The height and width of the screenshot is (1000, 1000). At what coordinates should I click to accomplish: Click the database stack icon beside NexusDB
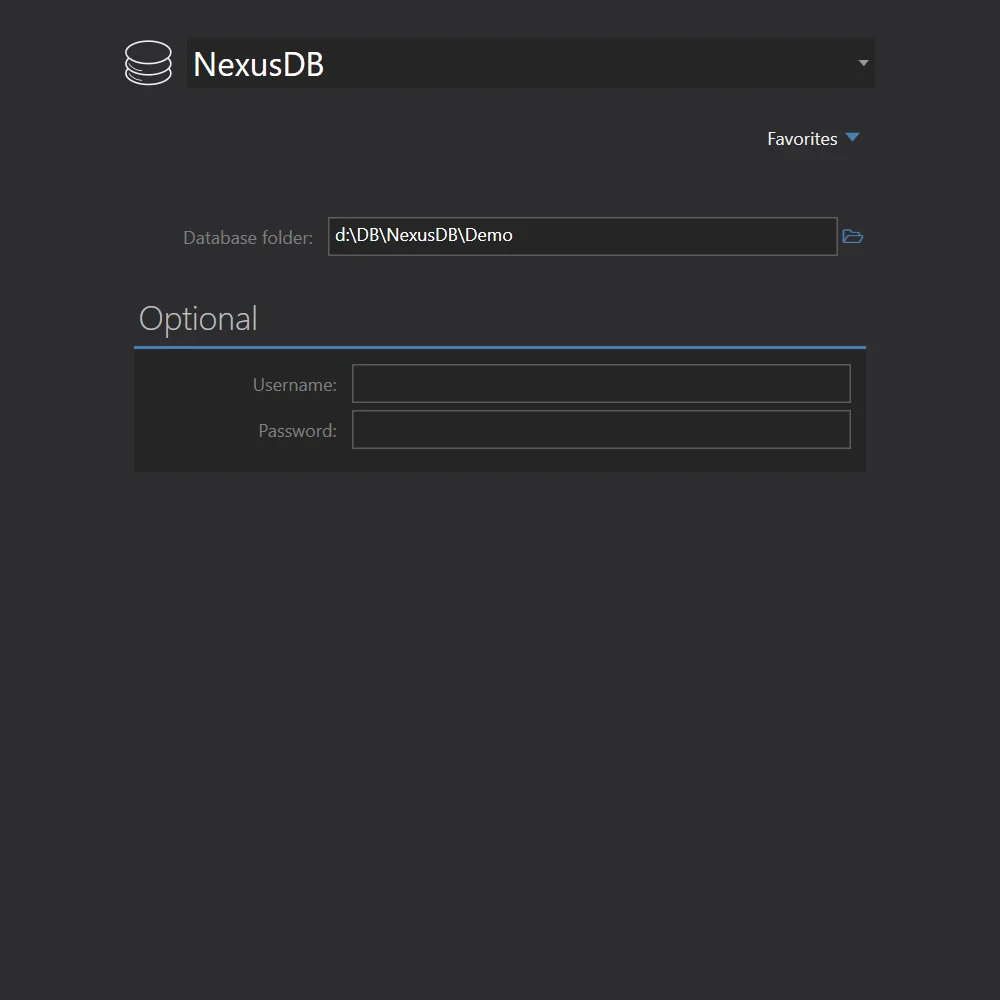[148, 63]
